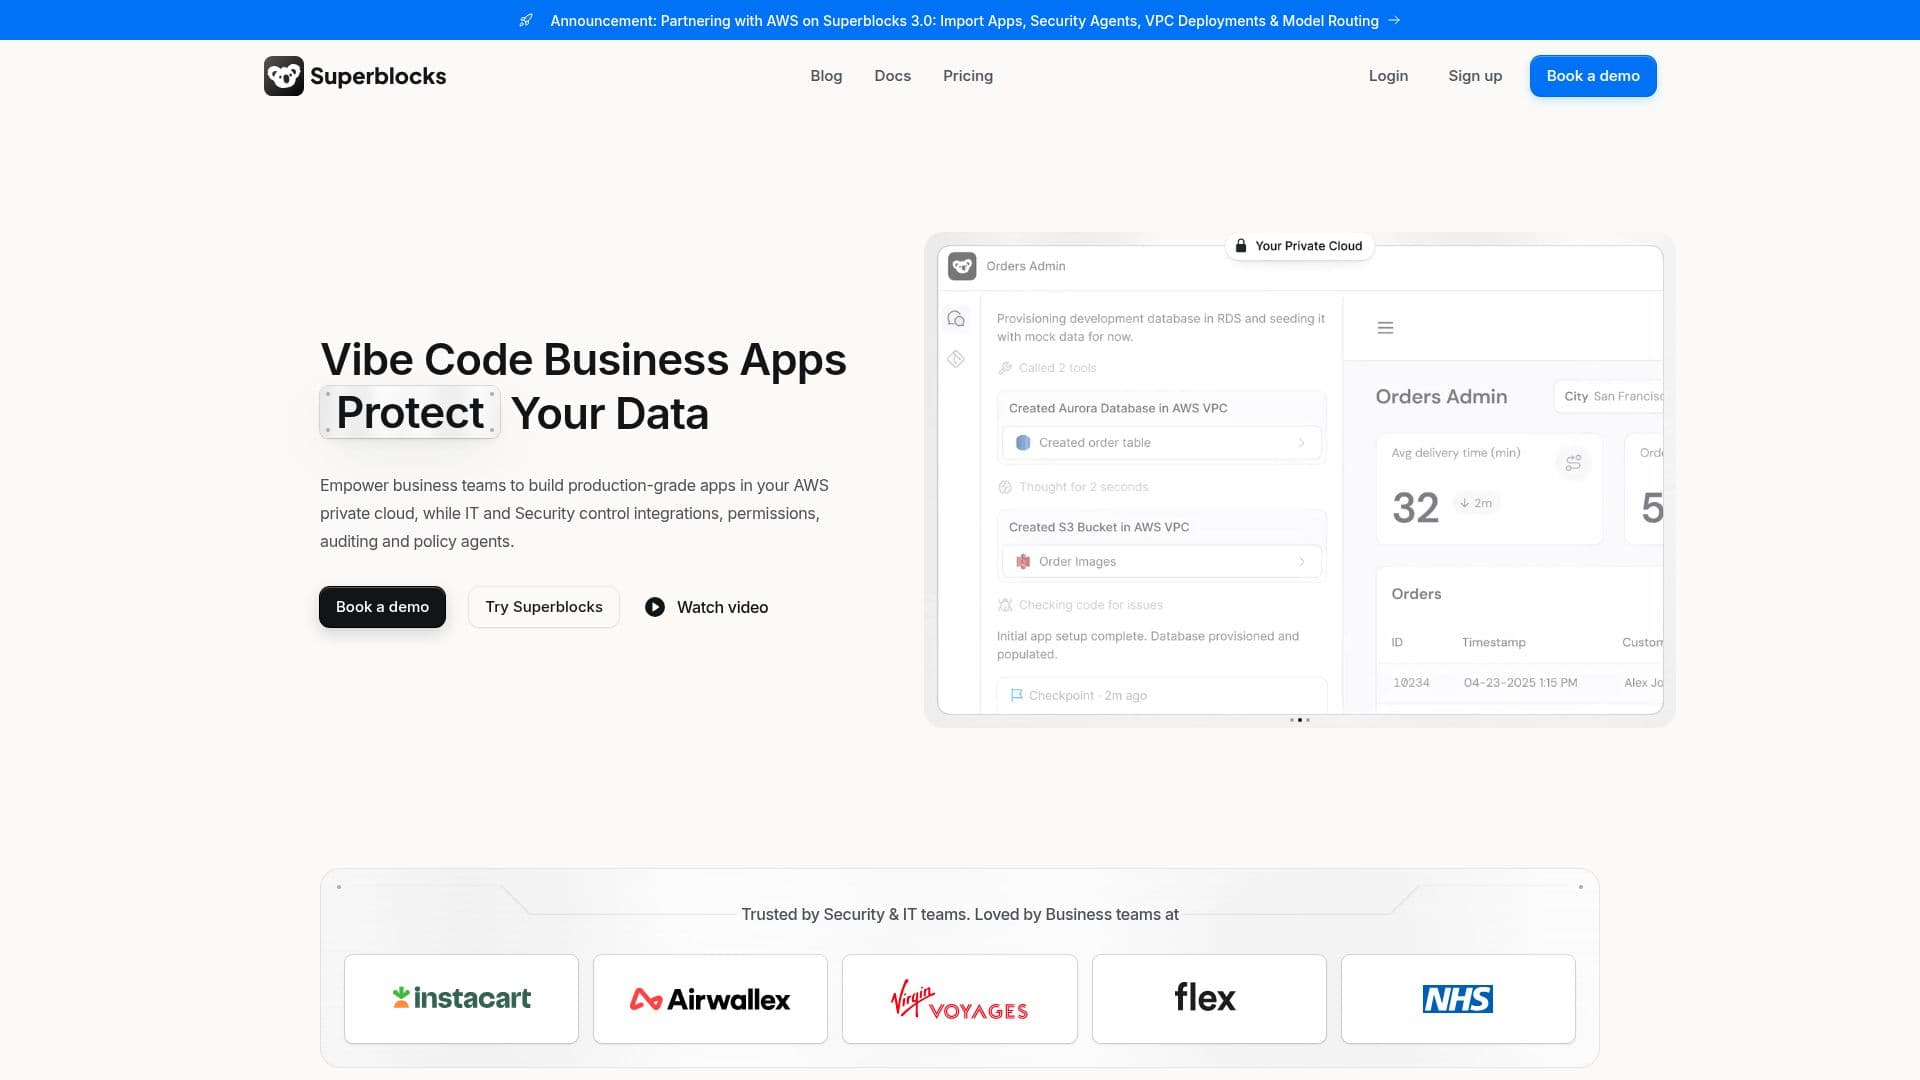Click the 'Created Aurora Database in AWS VPC' text
1920x1080 pixels.
tap(1118, 408)
